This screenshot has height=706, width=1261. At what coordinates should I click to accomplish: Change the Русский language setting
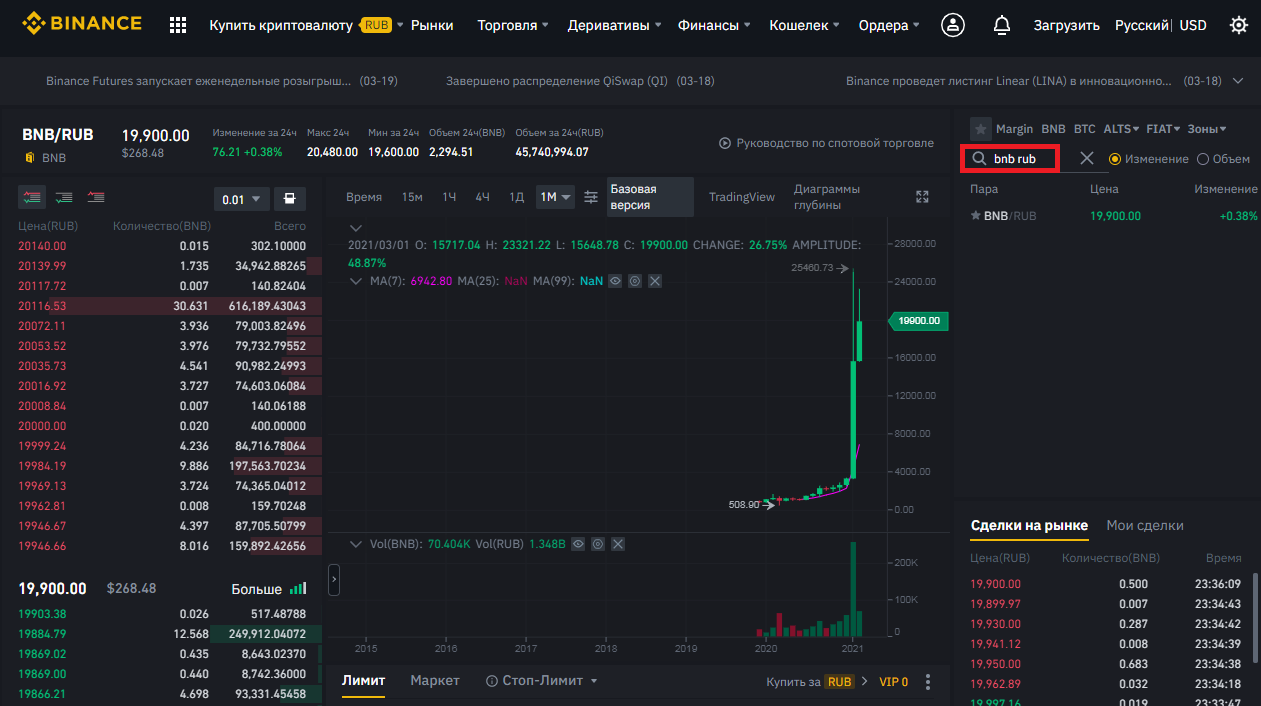(x=1142, y=25)
